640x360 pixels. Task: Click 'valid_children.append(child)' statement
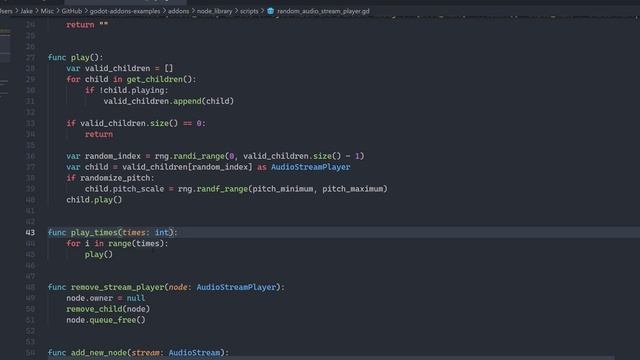(169, 101)
